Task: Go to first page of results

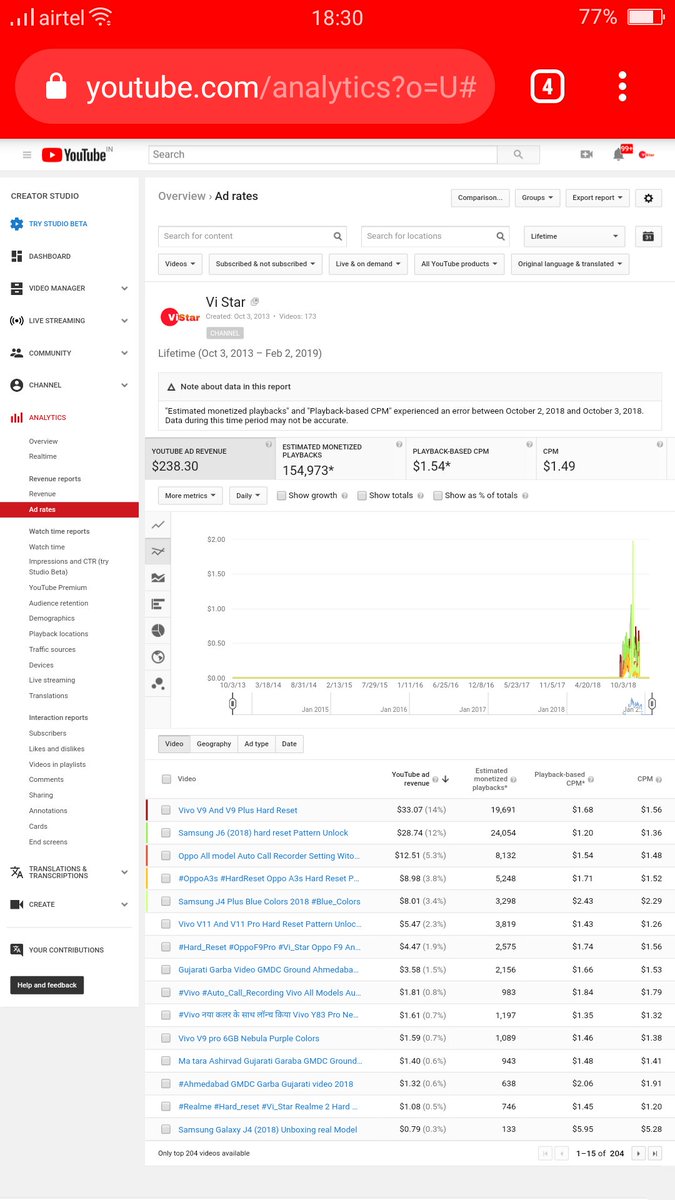Action: [545, 1153]
